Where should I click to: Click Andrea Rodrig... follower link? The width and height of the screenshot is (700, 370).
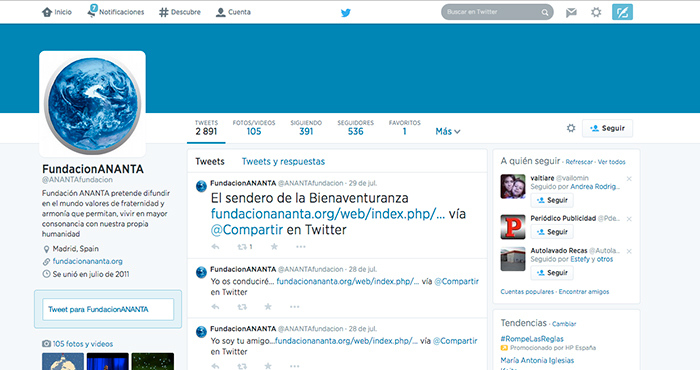click(x=595, y=187)
